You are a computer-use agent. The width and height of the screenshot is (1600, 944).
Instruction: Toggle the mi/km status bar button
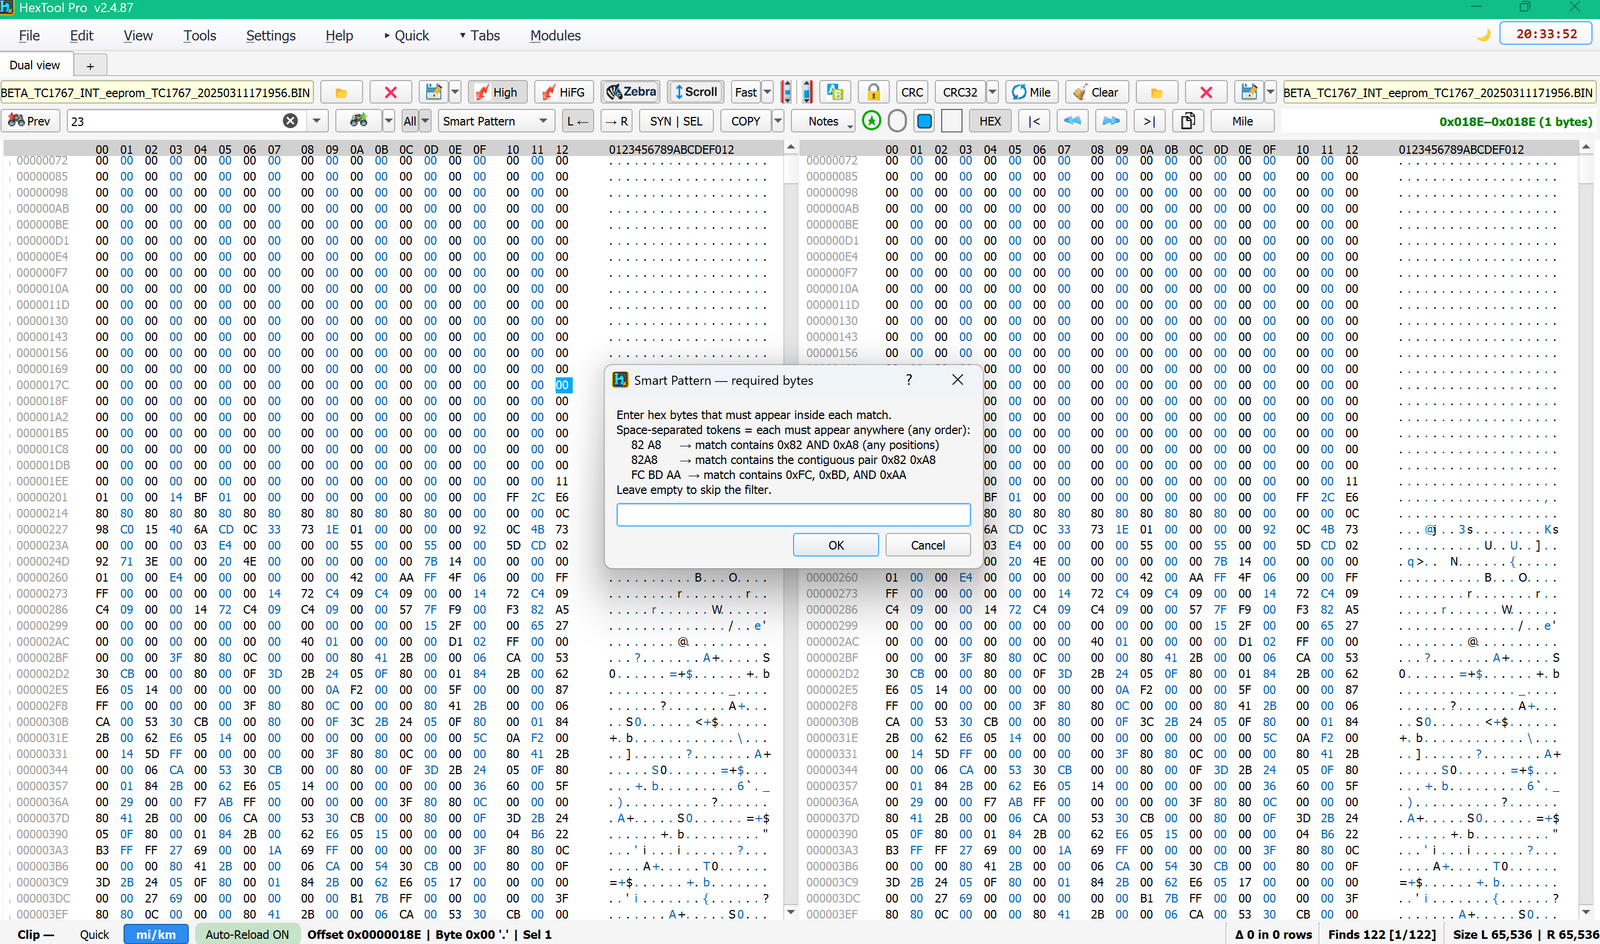tap(156, 934)
